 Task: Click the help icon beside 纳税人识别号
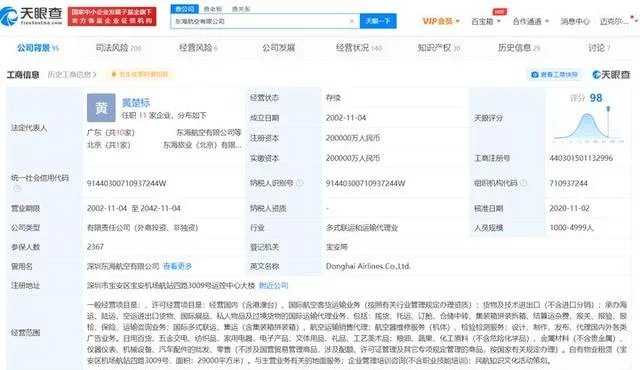click(300, 183)
